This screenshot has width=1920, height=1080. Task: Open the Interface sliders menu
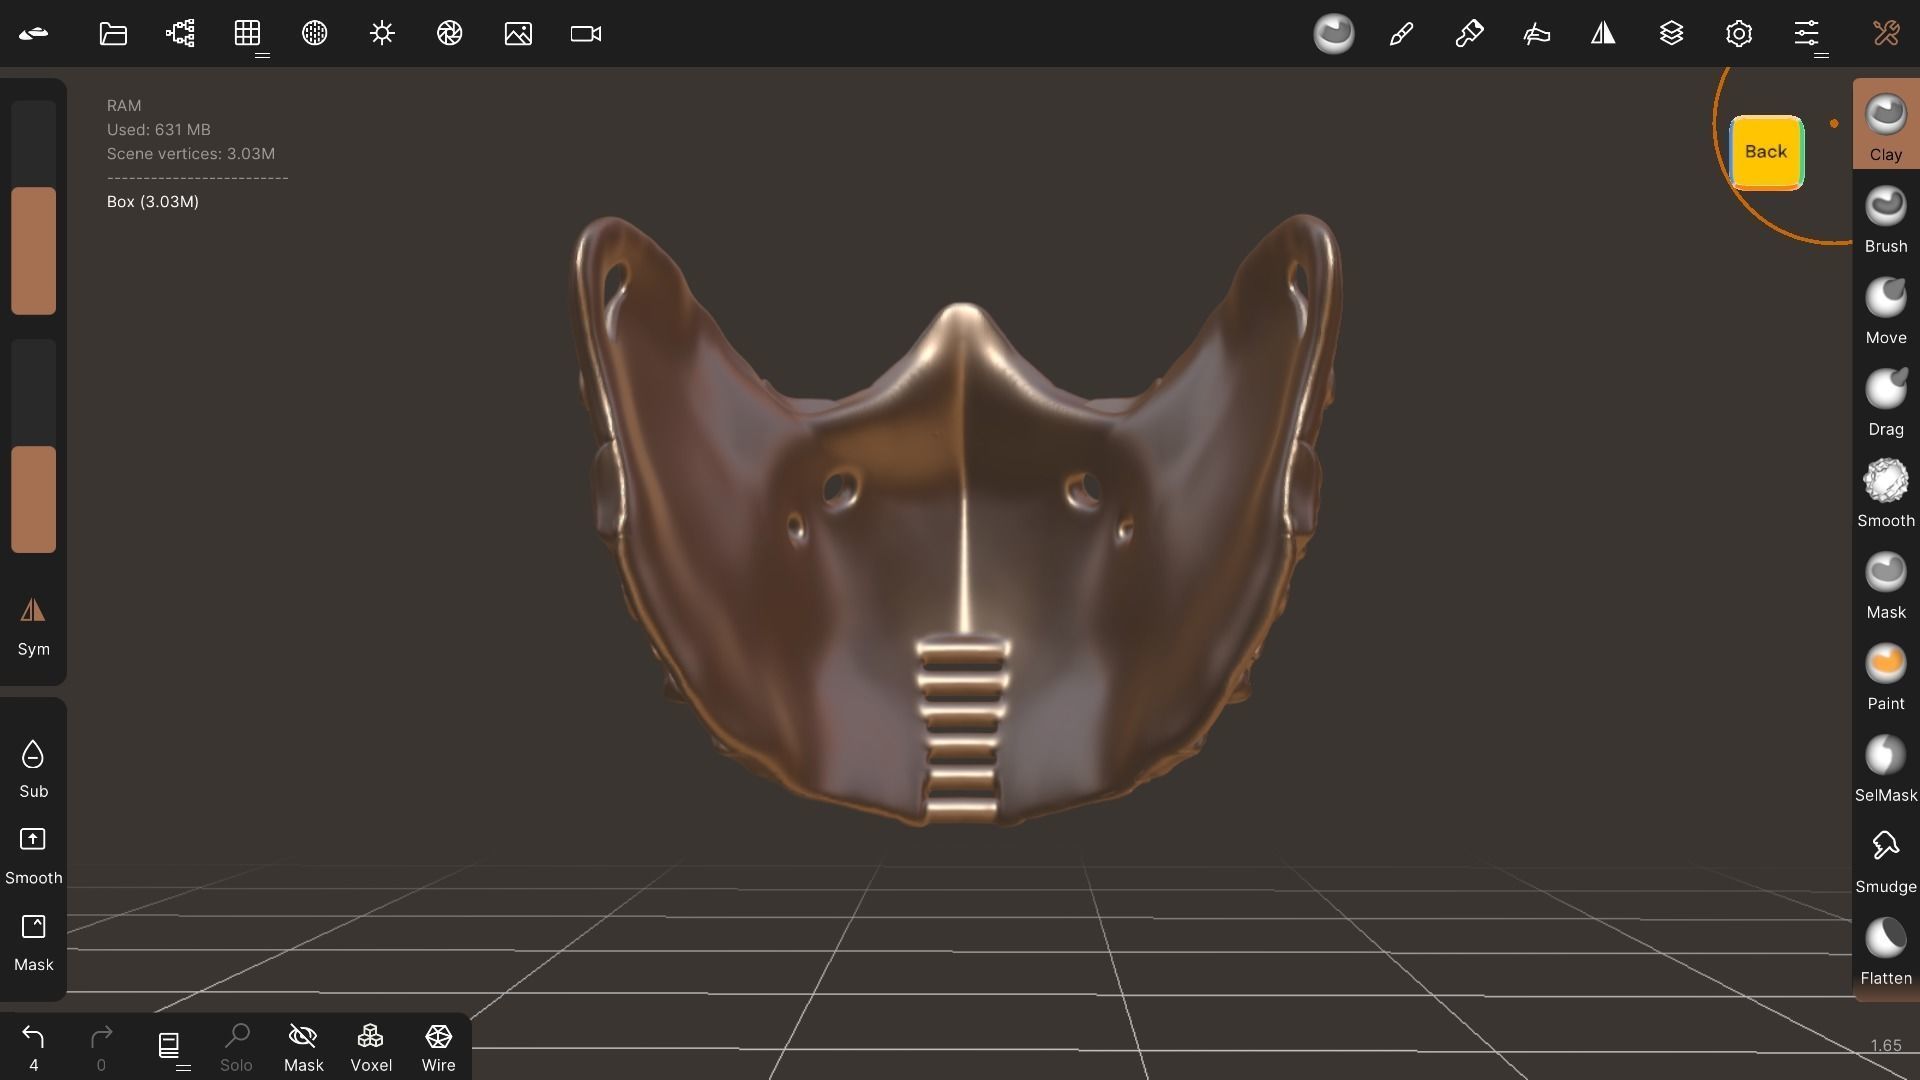tap(1807, 33)
